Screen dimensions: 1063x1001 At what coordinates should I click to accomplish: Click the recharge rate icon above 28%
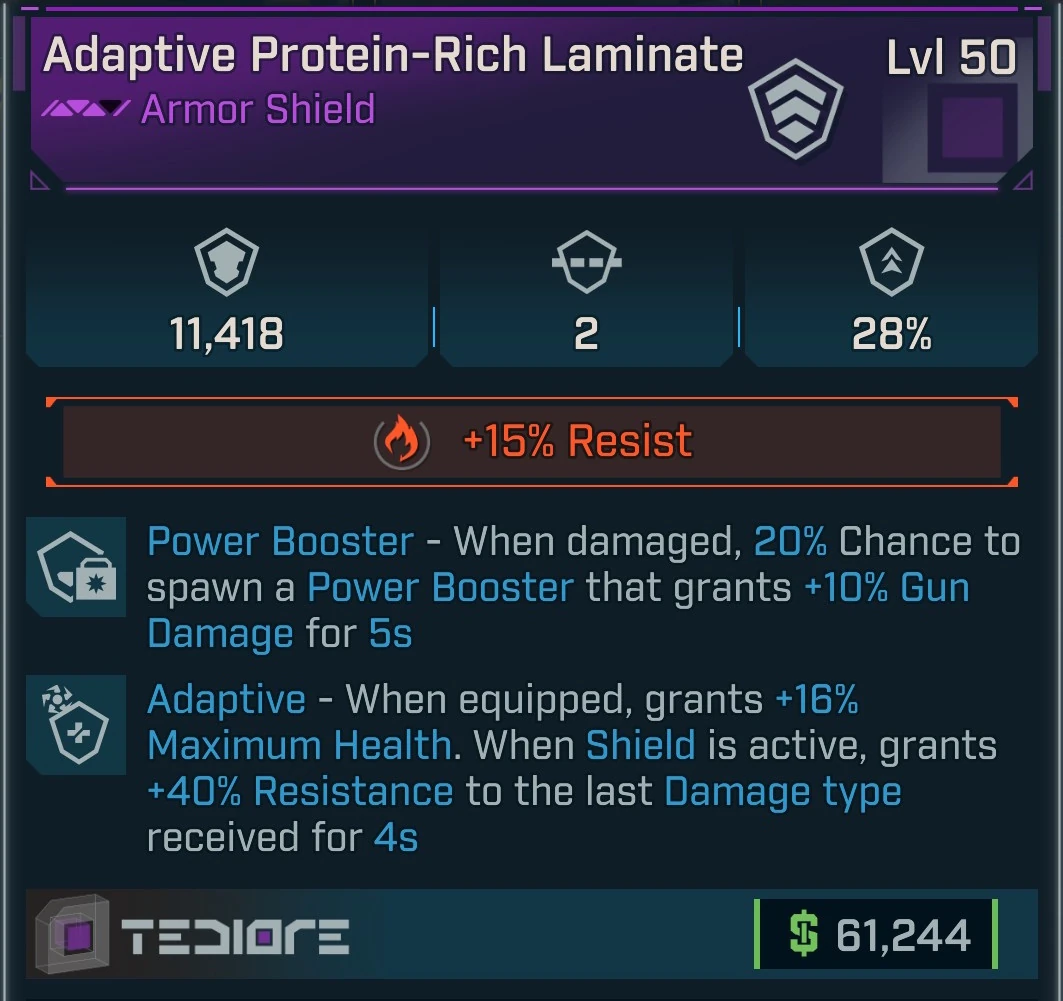tap(890, 264)
